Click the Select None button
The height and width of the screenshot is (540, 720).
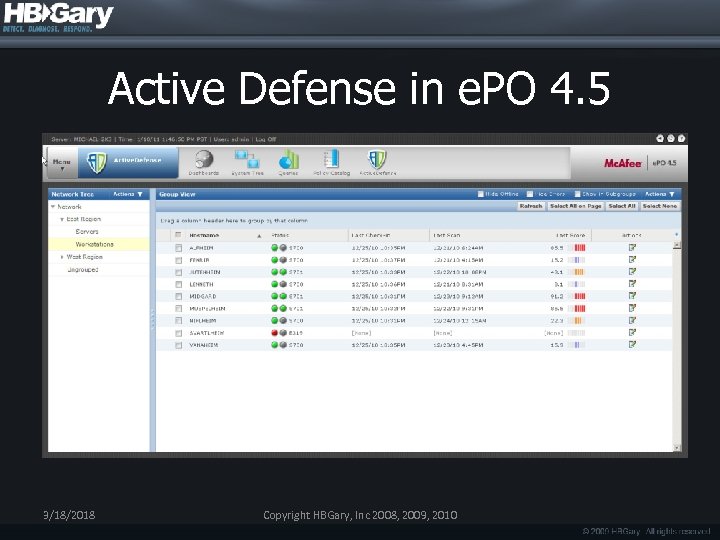[660, 206]
